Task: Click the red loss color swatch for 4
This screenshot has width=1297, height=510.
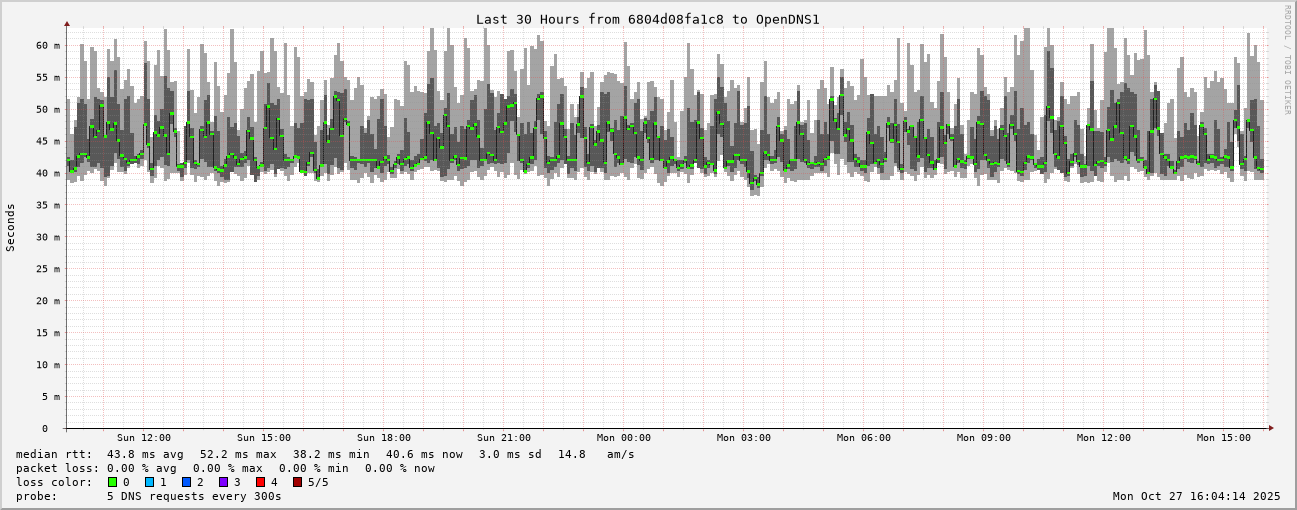Action: tap(260, 482)
